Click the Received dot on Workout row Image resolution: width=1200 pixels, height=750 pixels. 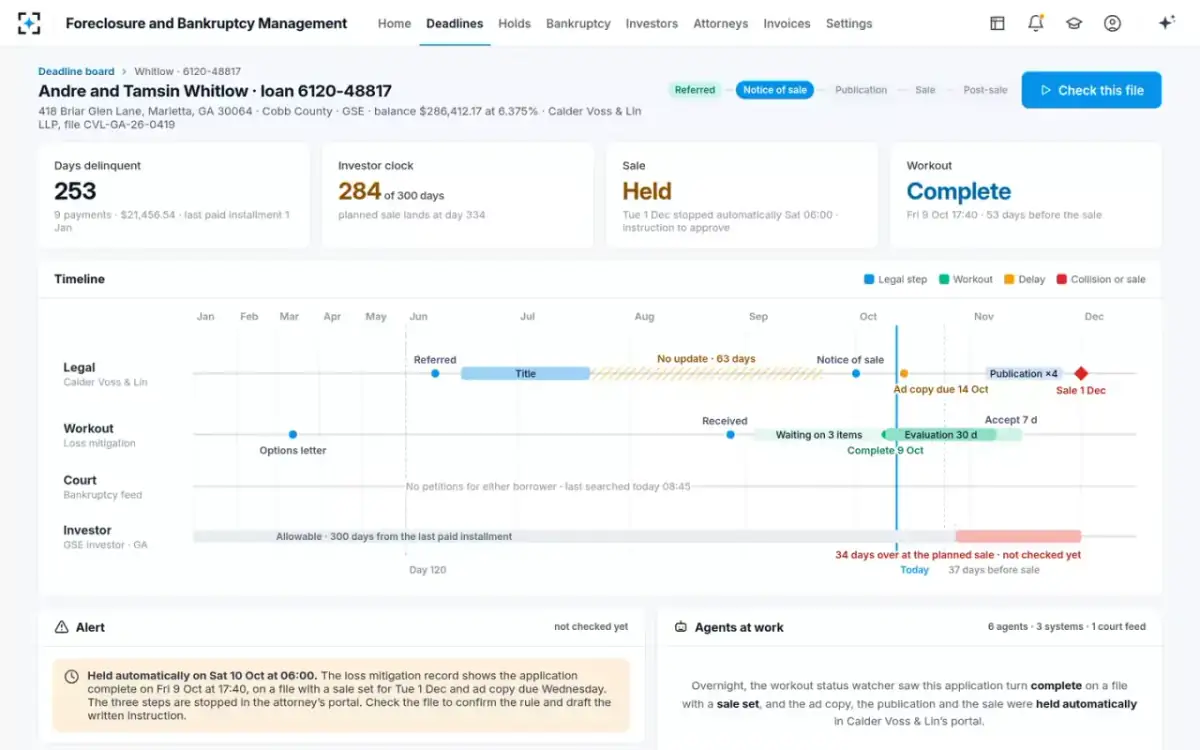pyautogui.click(x=730, y=435)
